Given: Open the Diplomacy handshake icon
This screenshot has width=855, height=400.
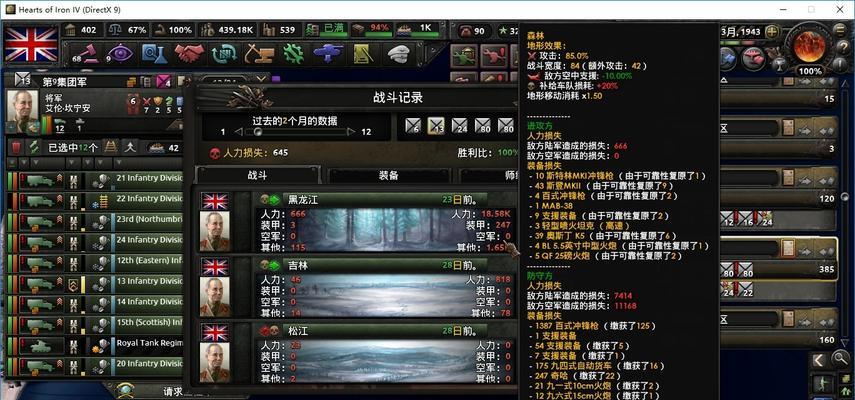Looking at the screenshot, I should 189,53.
